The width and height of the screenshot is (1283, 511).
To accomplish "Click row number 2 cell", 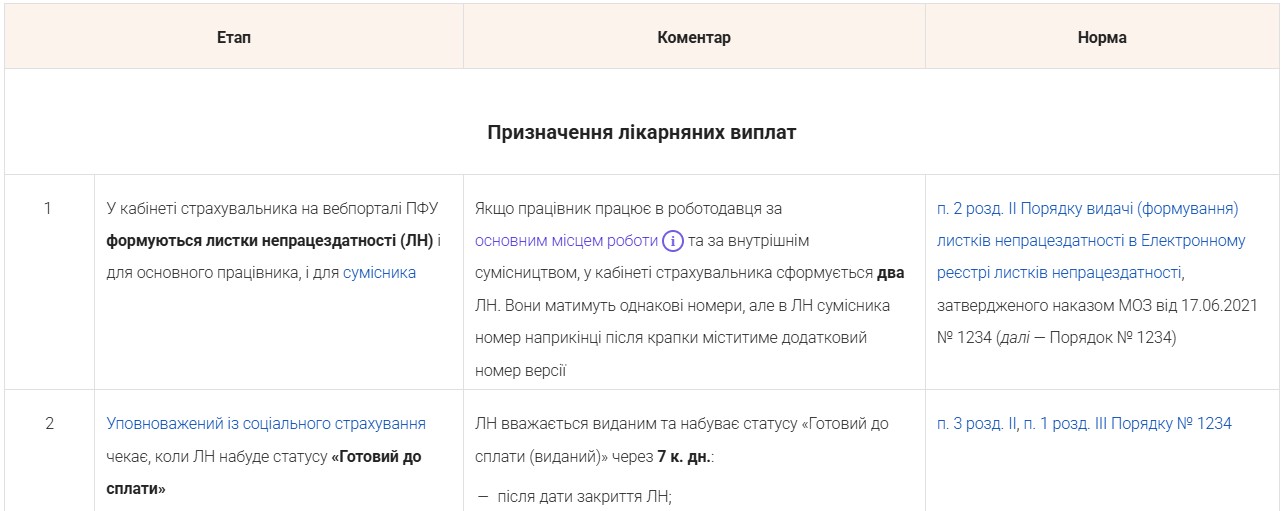I will tap(49, 423).
